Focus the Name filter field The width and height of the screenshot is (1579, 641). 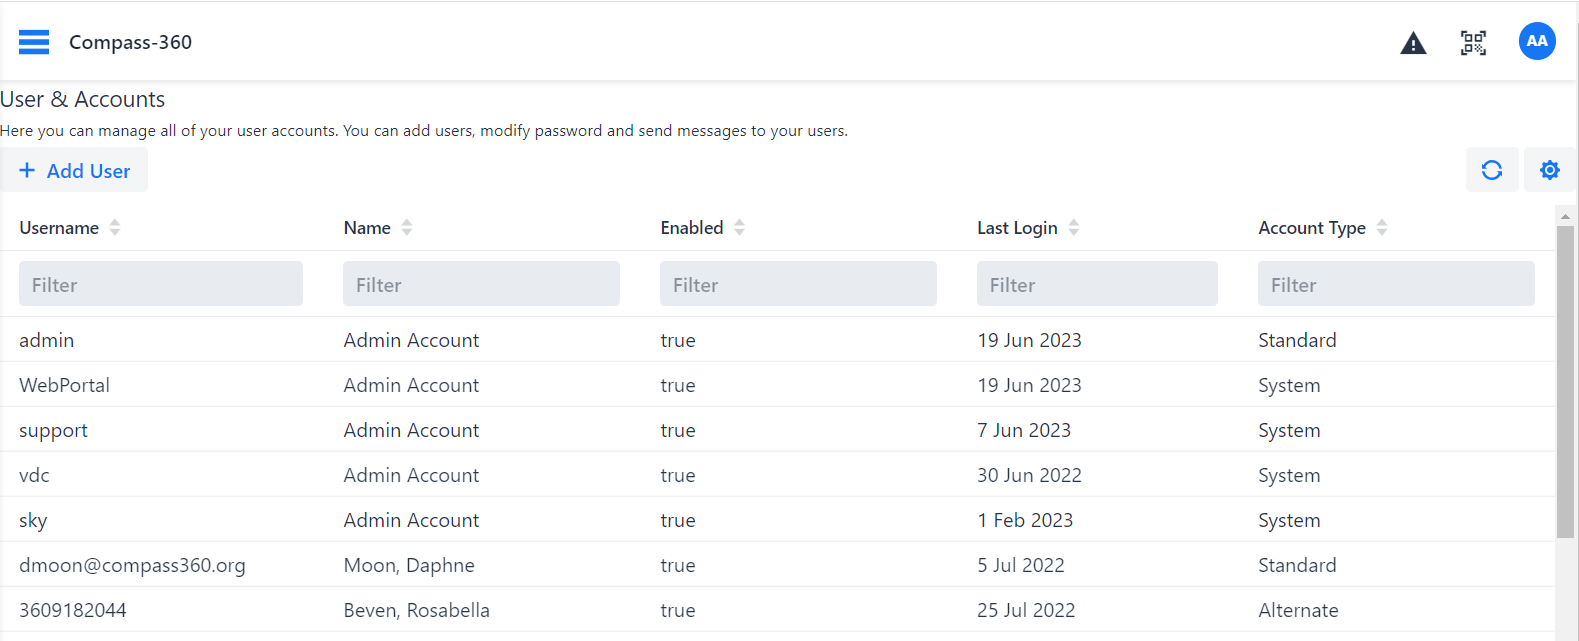pyautogui.click(x=481, y=285)
